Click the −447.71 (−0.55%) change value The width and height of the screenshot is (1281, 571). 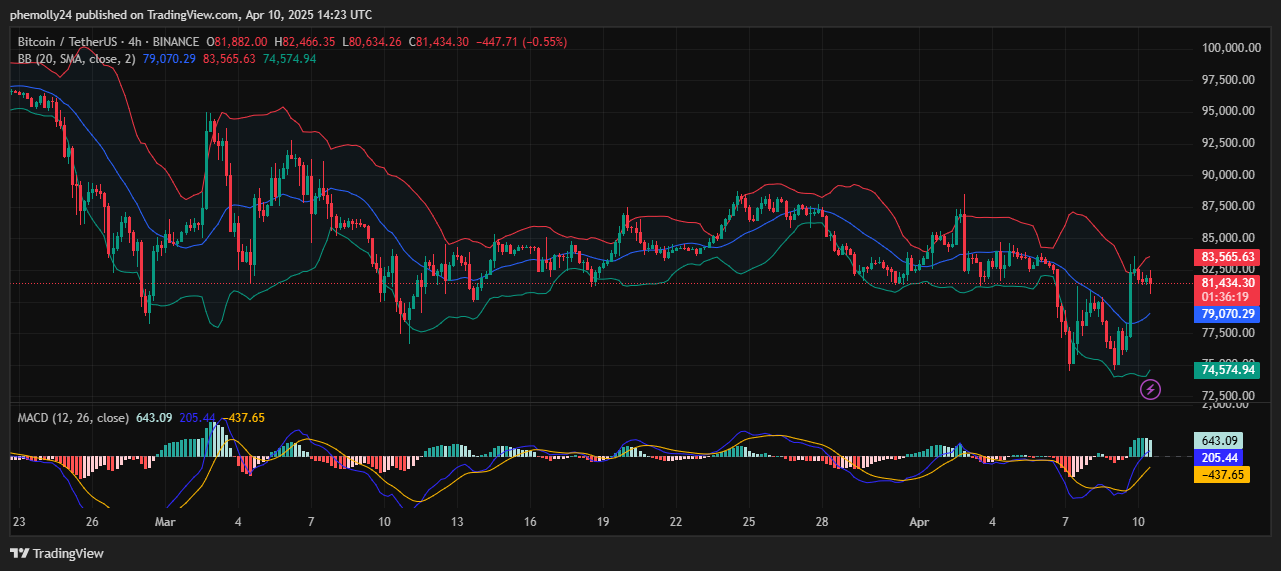522,42
